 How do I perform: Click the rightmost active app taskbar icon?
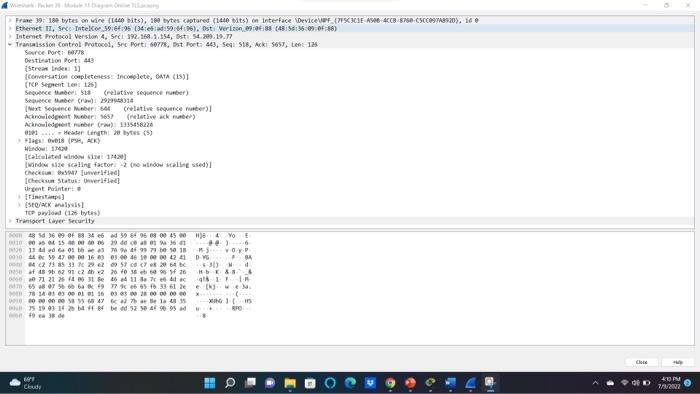[490, 383]
